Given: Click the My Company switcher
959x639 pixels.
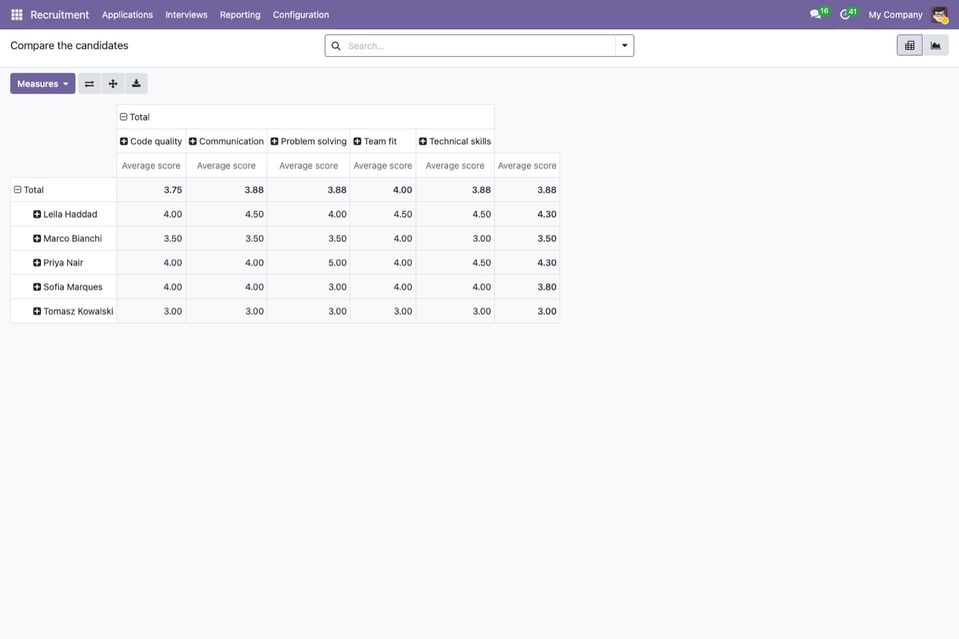Looking at the screenshot, I should pyautogui.click(x=895, y=15).
